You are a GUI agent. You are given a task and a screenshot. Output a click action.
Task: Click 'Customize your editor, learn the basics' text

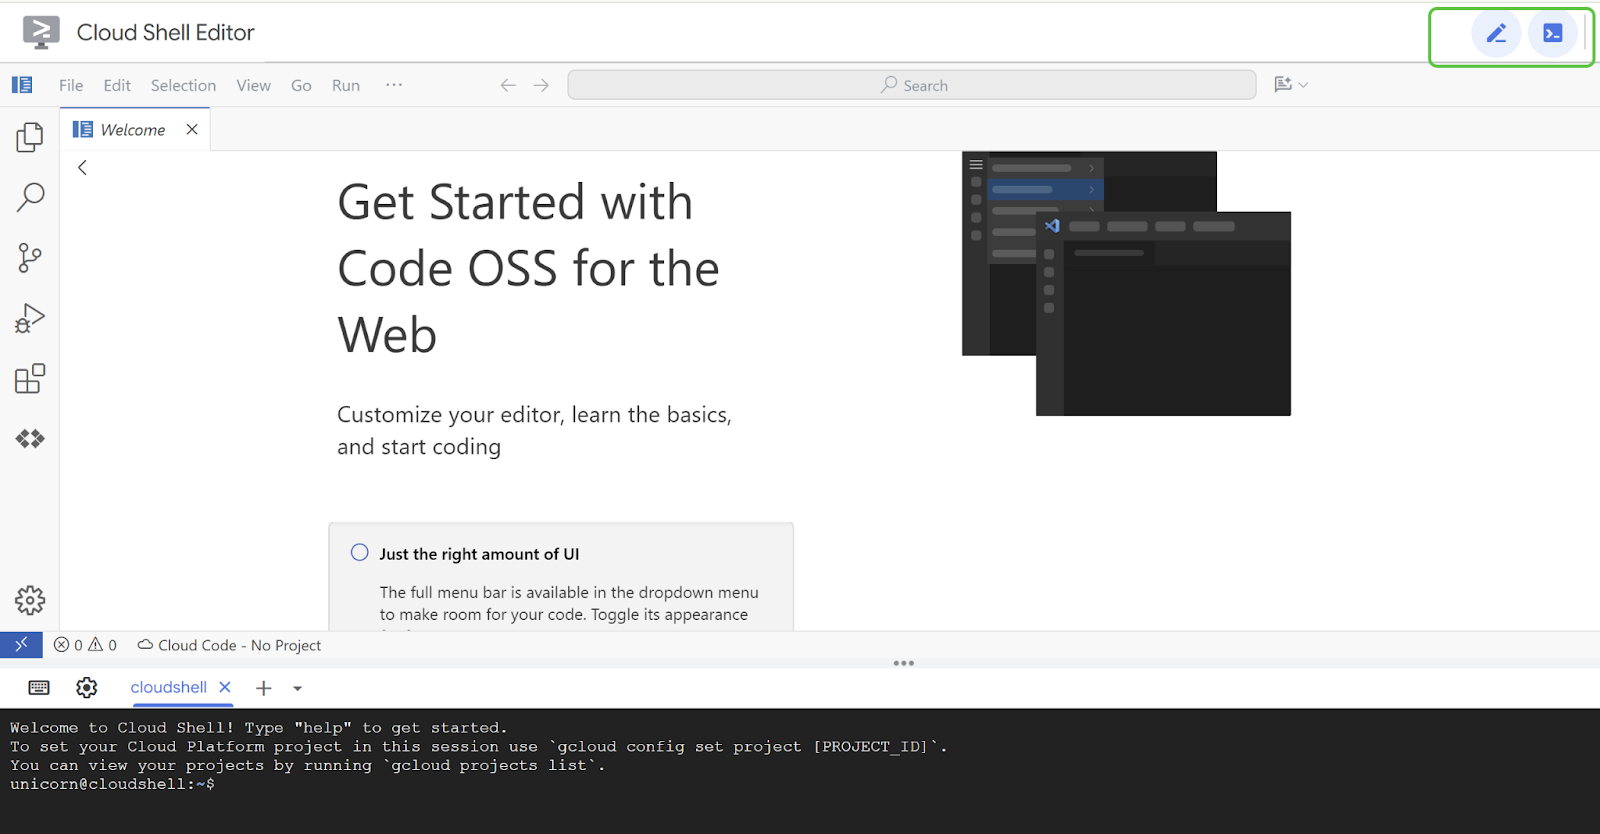[x=534, y=430]
